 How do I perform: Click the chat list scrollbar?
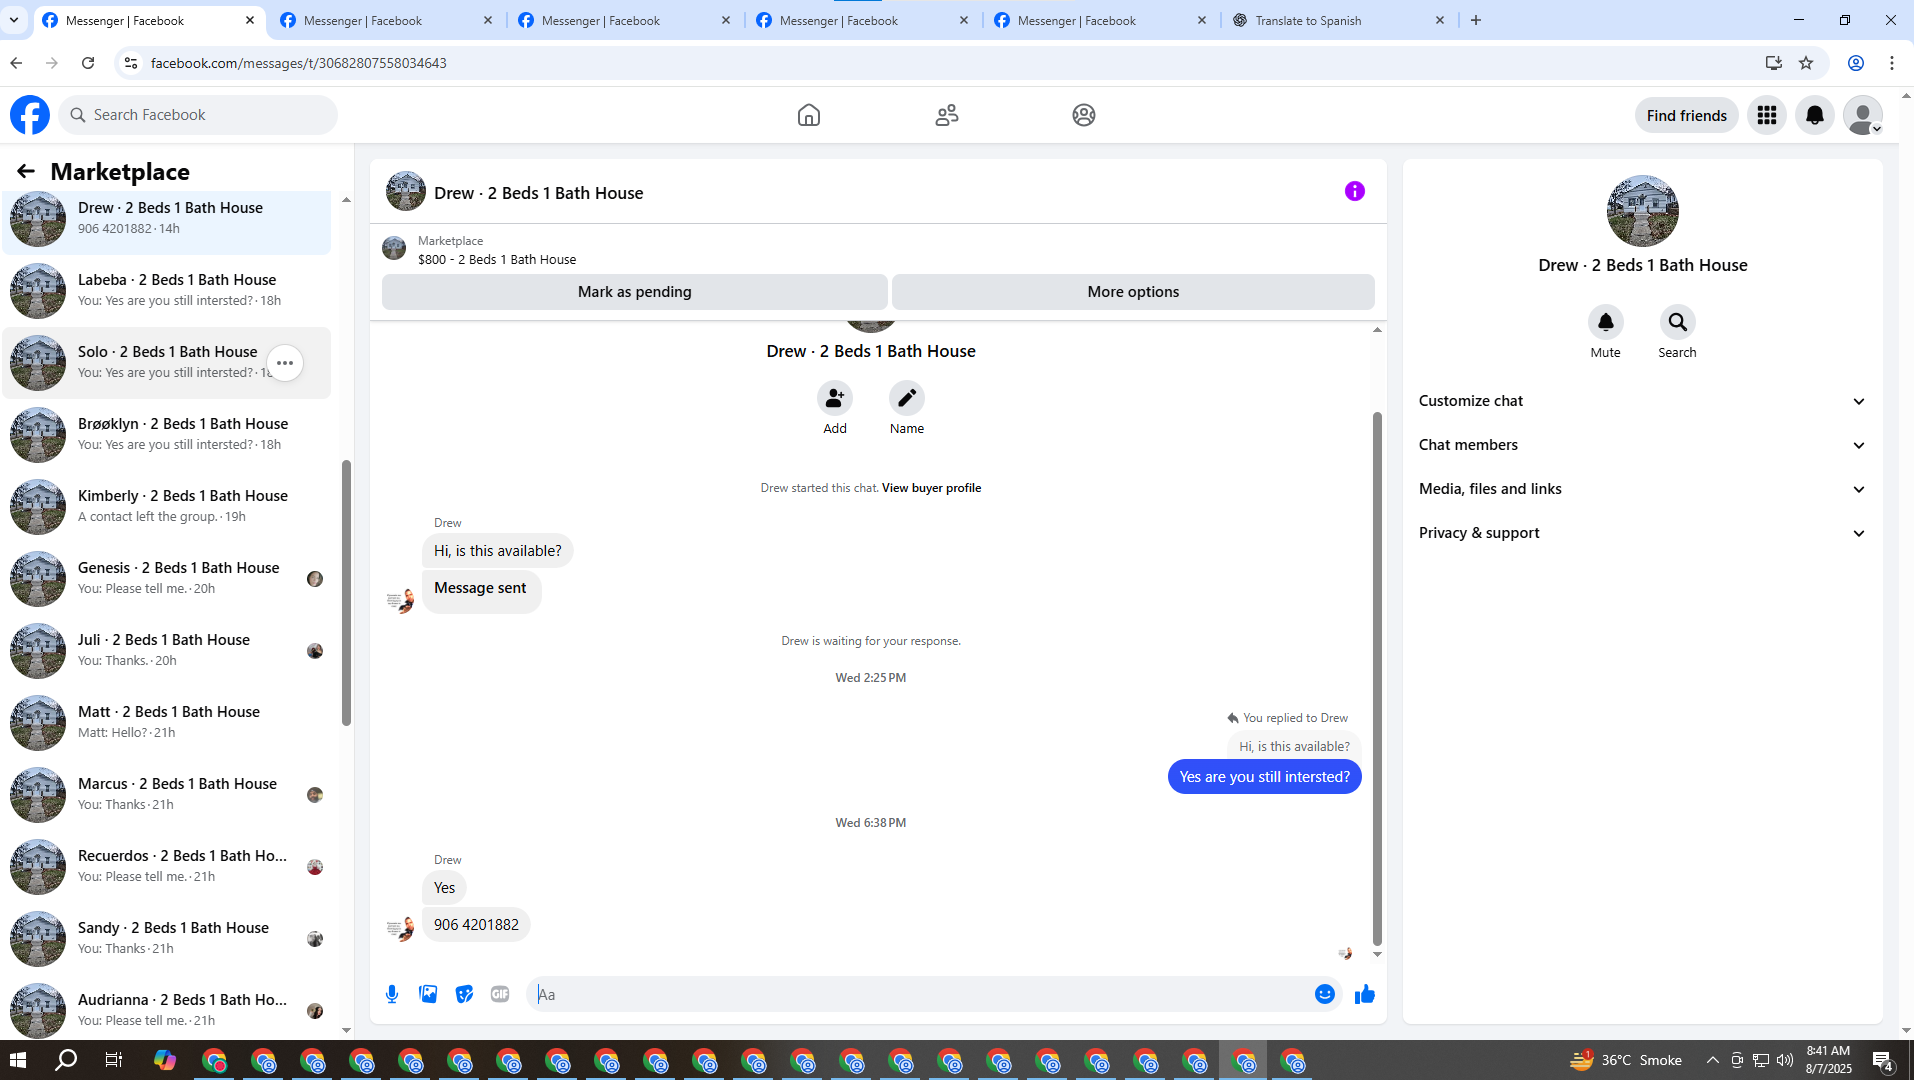[x=346, y=593]
